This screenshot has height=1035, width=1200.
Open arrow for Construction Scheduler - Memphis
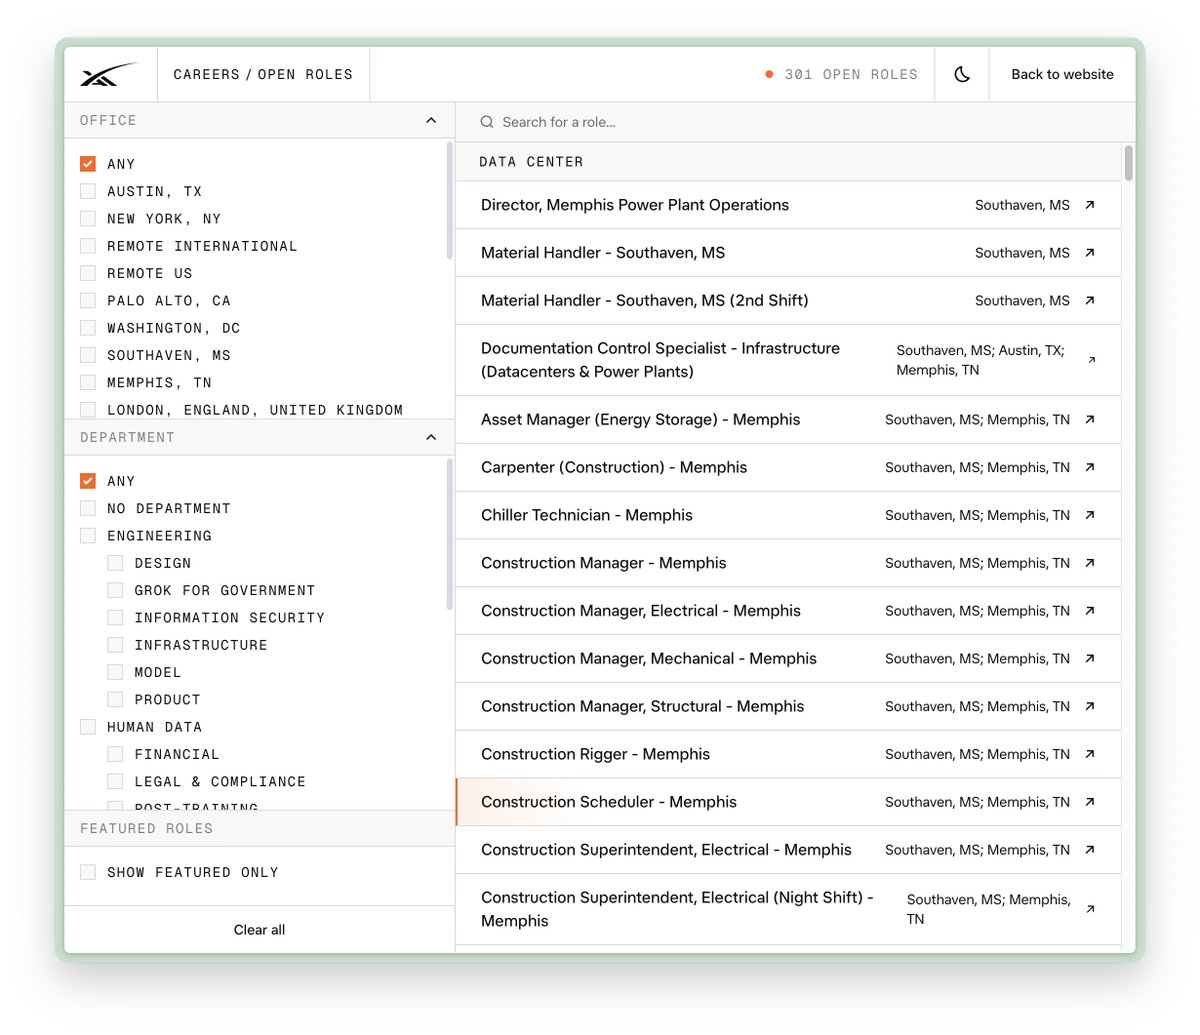point(1090,802)
